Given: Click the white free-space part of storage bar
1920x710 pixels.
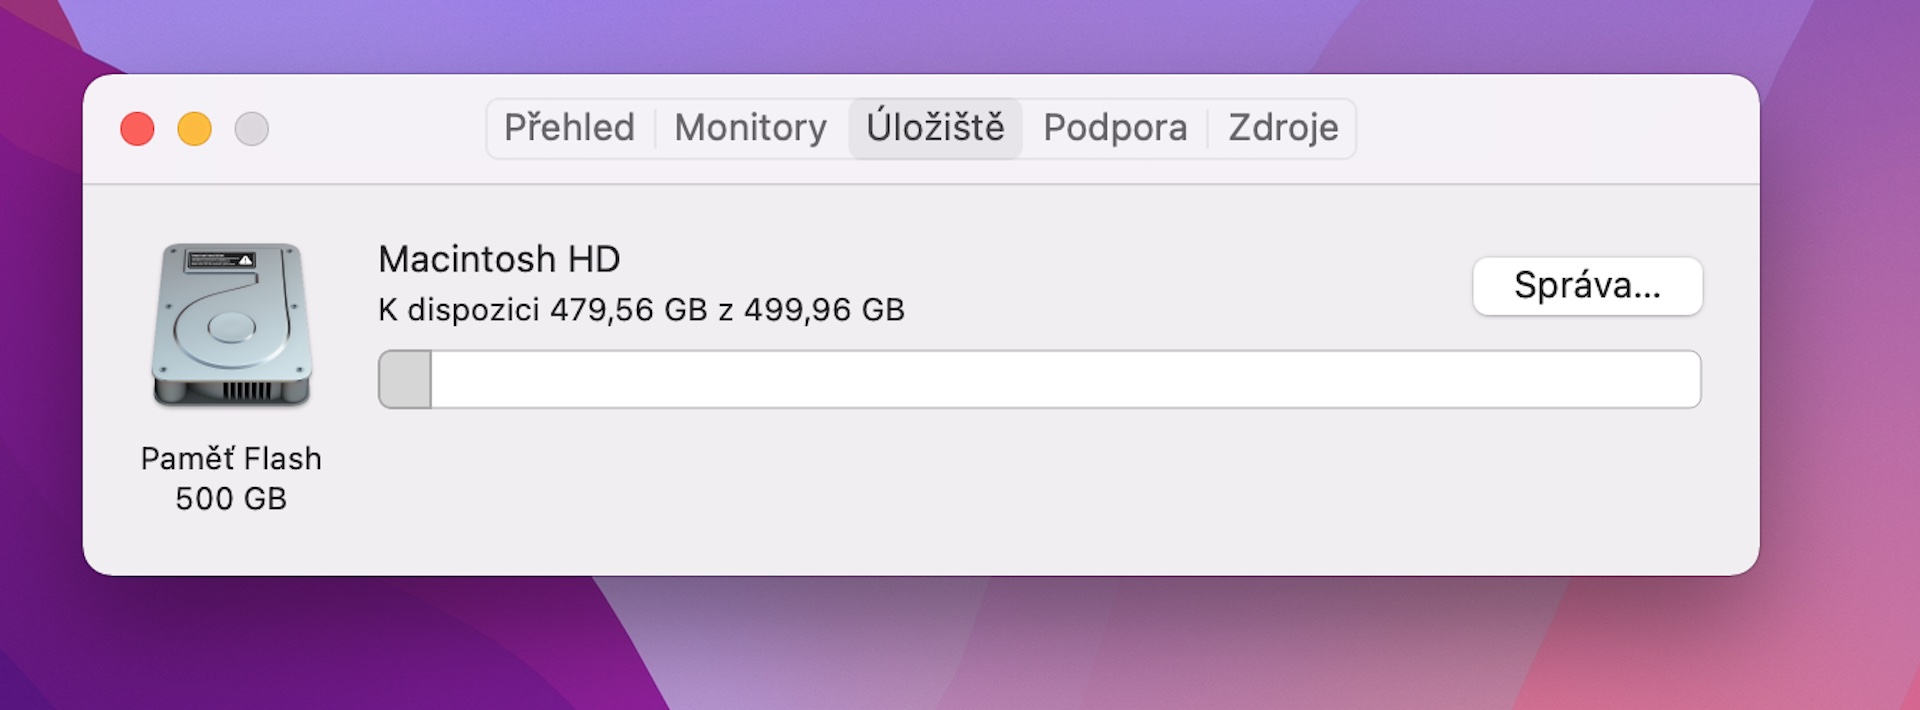Looking at the screenshot, I should (x=1060, y=380).
